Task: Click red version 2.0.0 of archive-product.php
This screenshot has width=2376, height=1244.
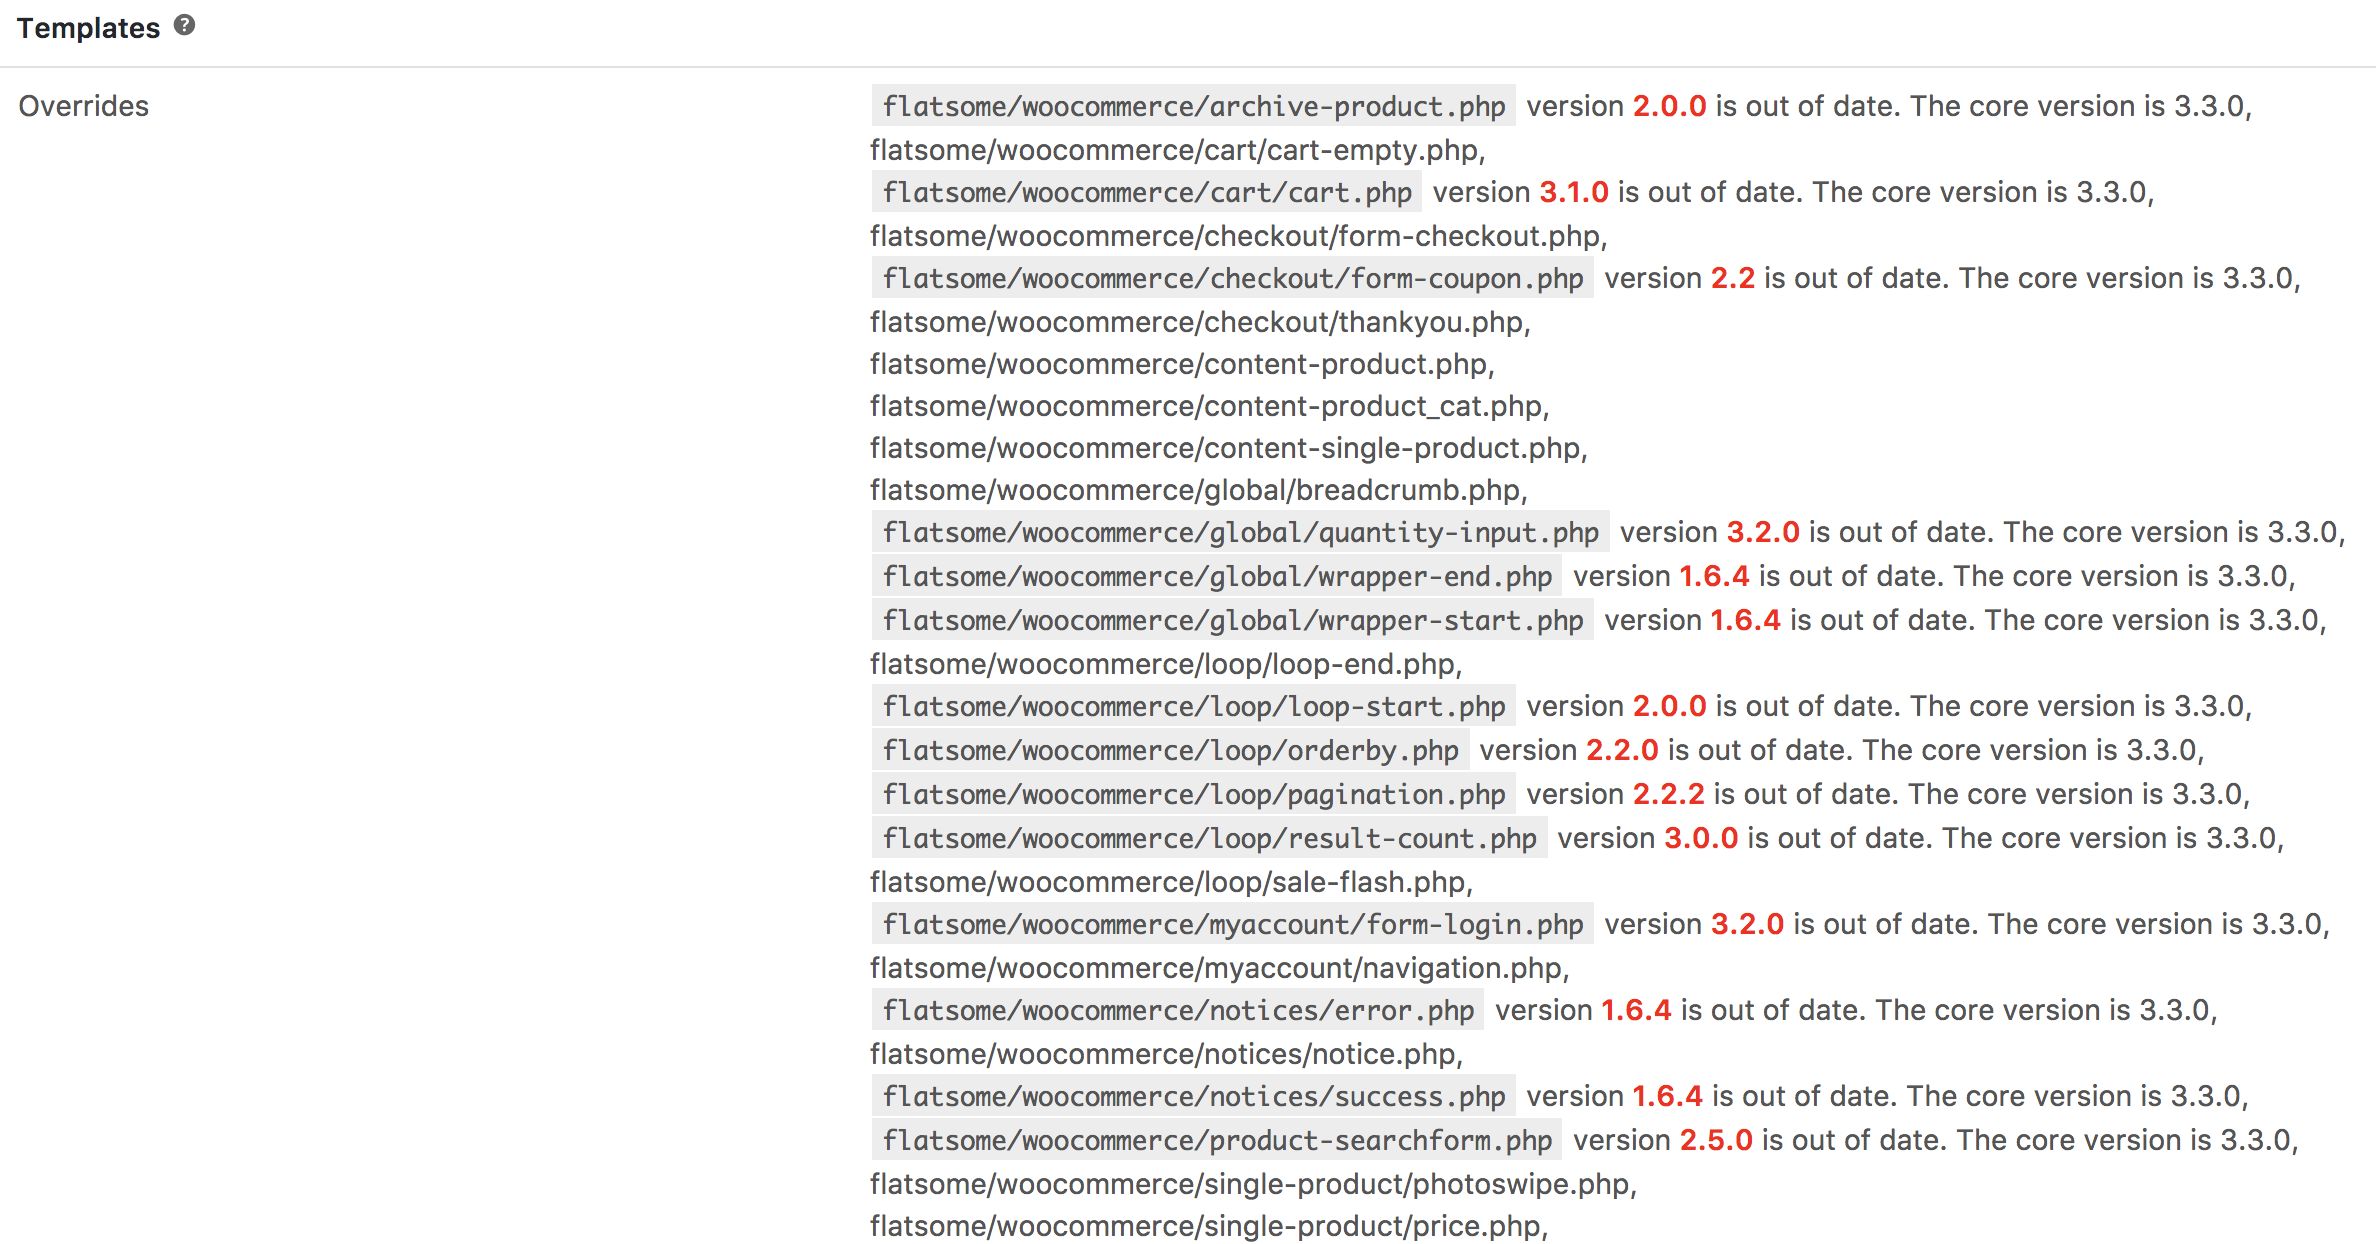Action: (1669, 106)
